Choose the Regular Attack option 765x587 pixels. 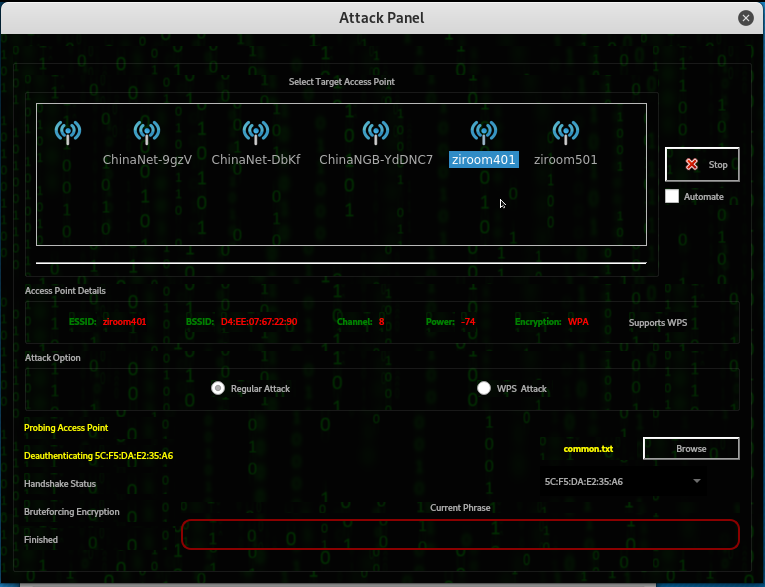click(218, 388)
